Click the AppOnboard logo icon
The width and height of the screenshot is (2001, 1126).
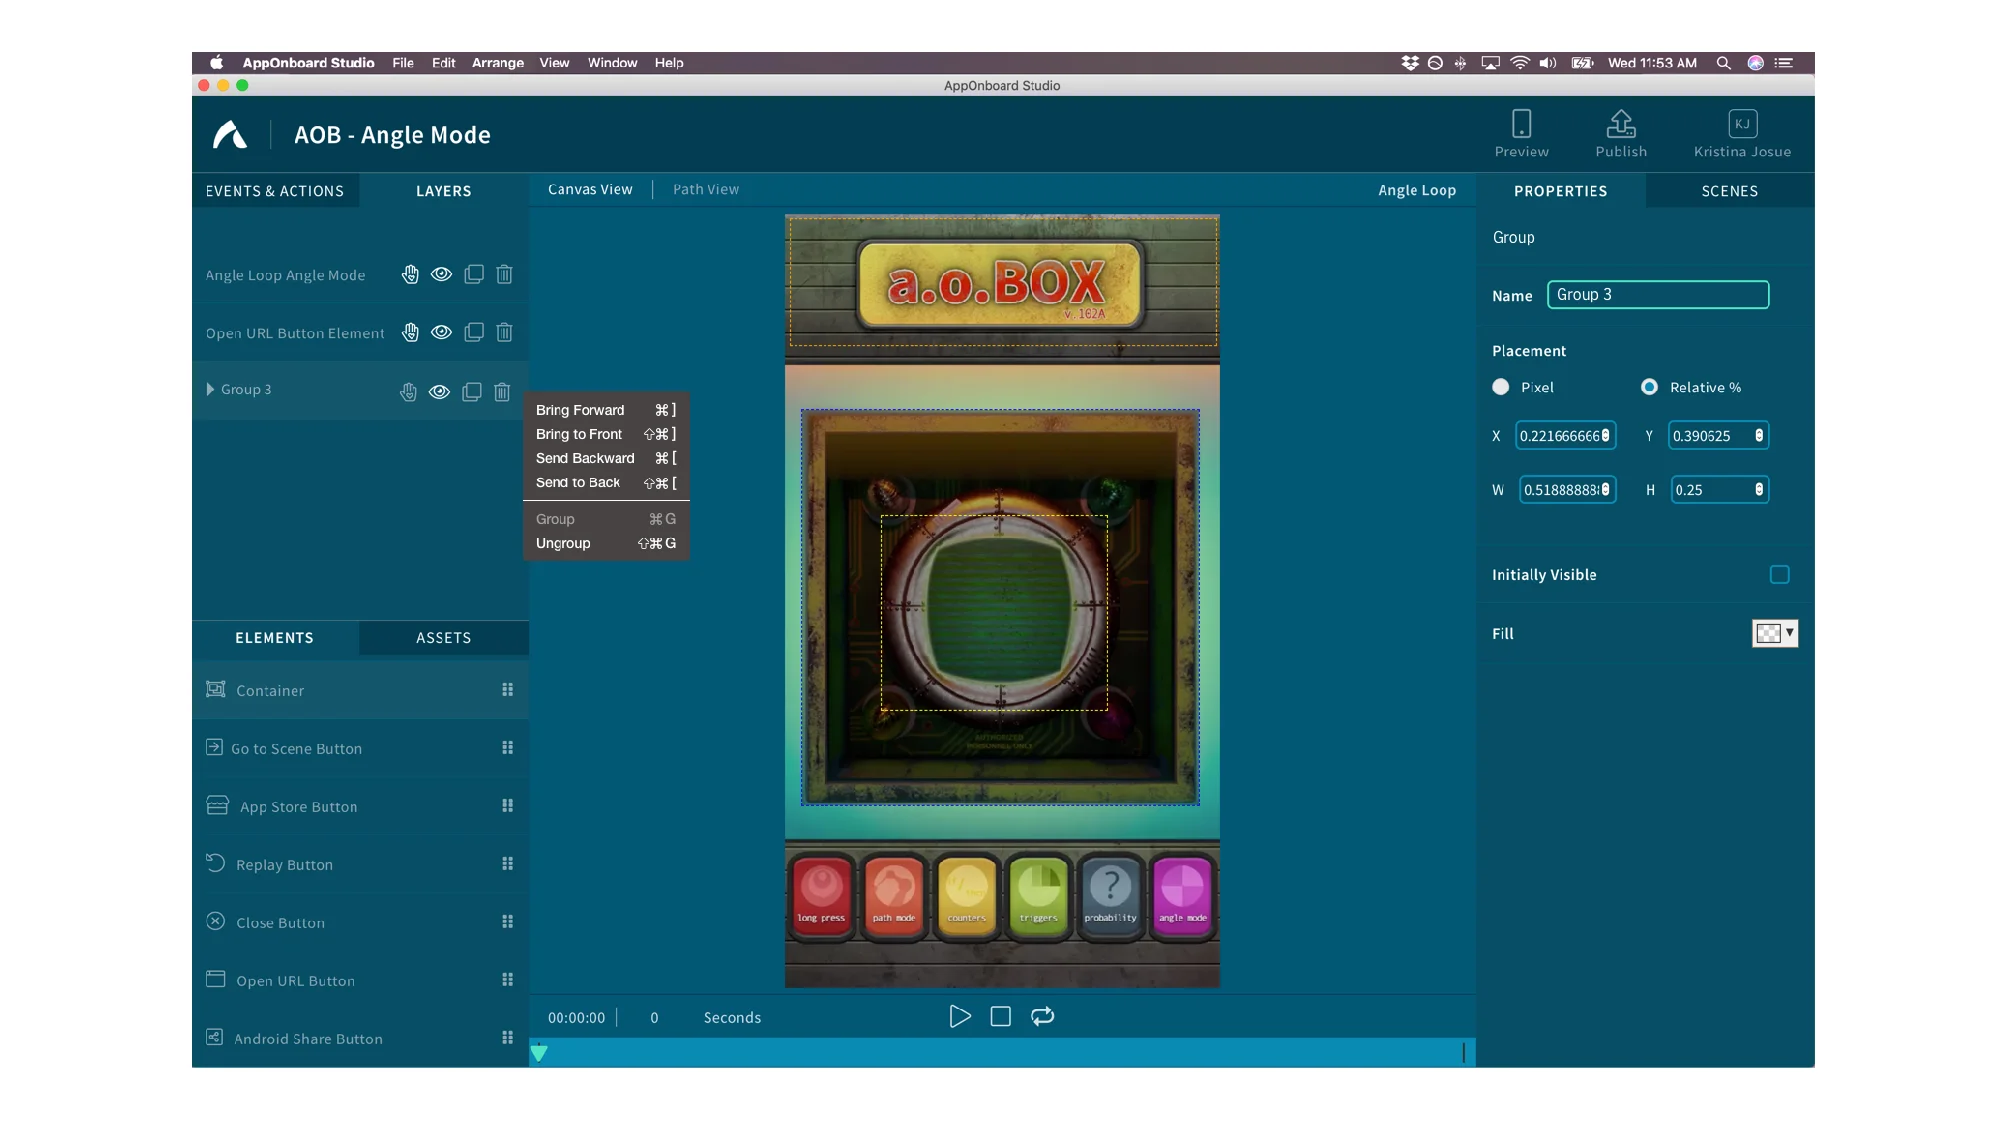click(230, 135)
